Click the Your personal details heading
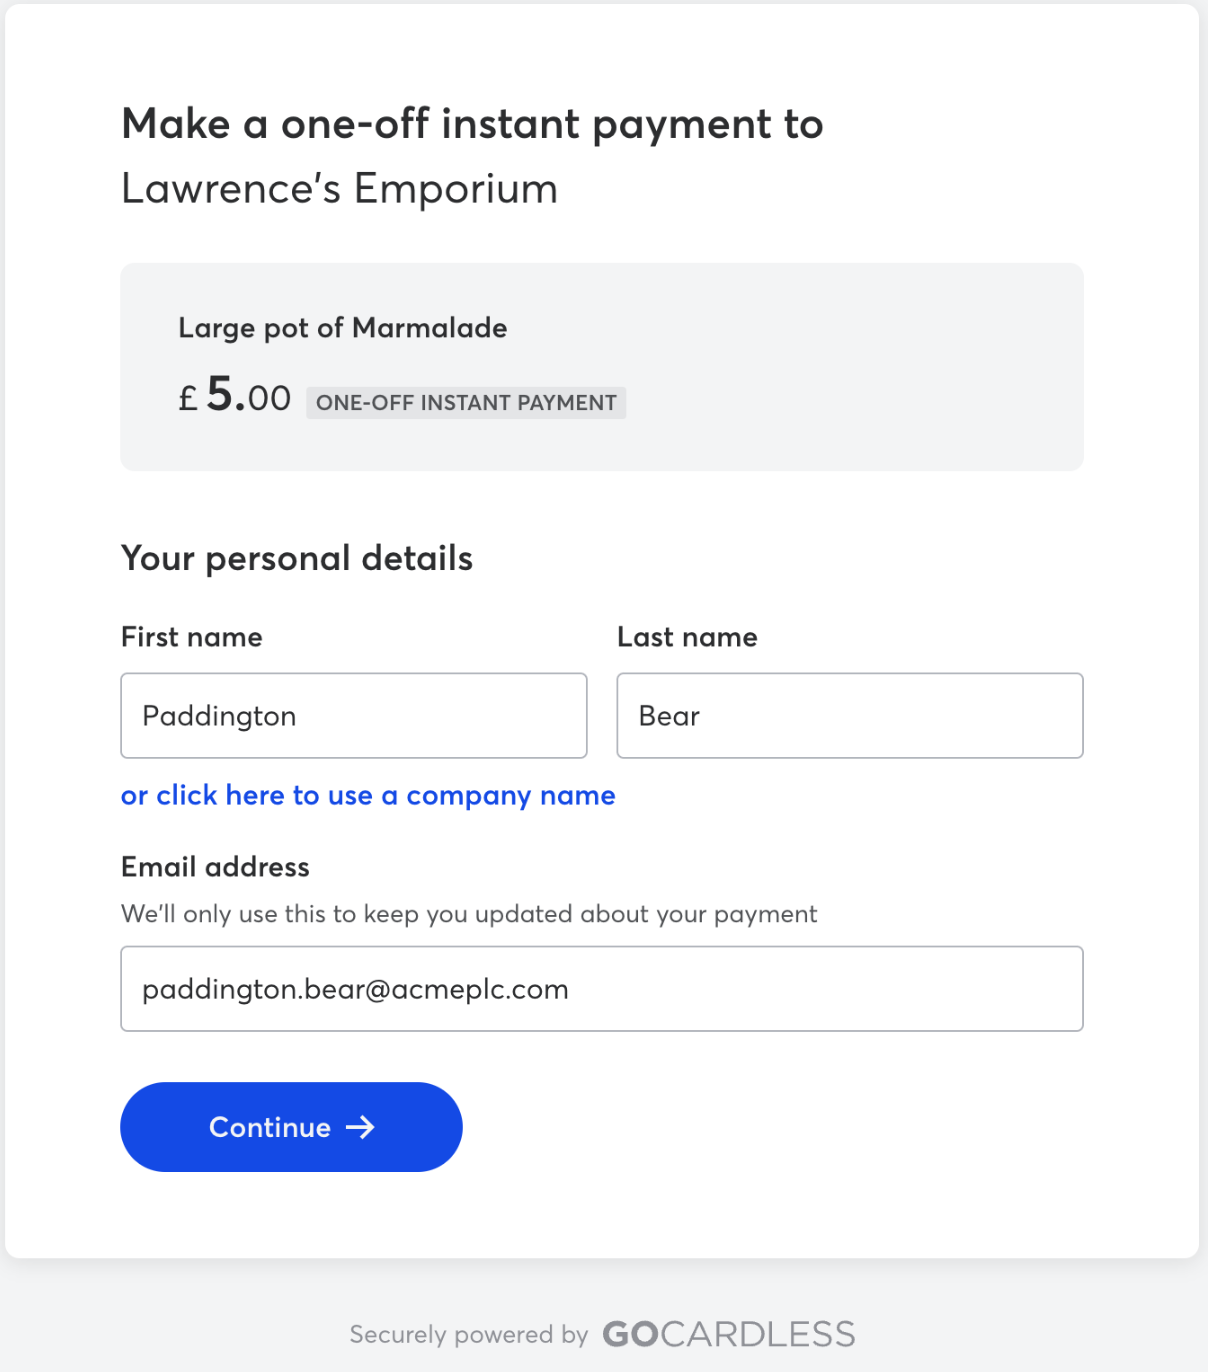Screen dimensions: 1208x1372 tap(297, 558)
